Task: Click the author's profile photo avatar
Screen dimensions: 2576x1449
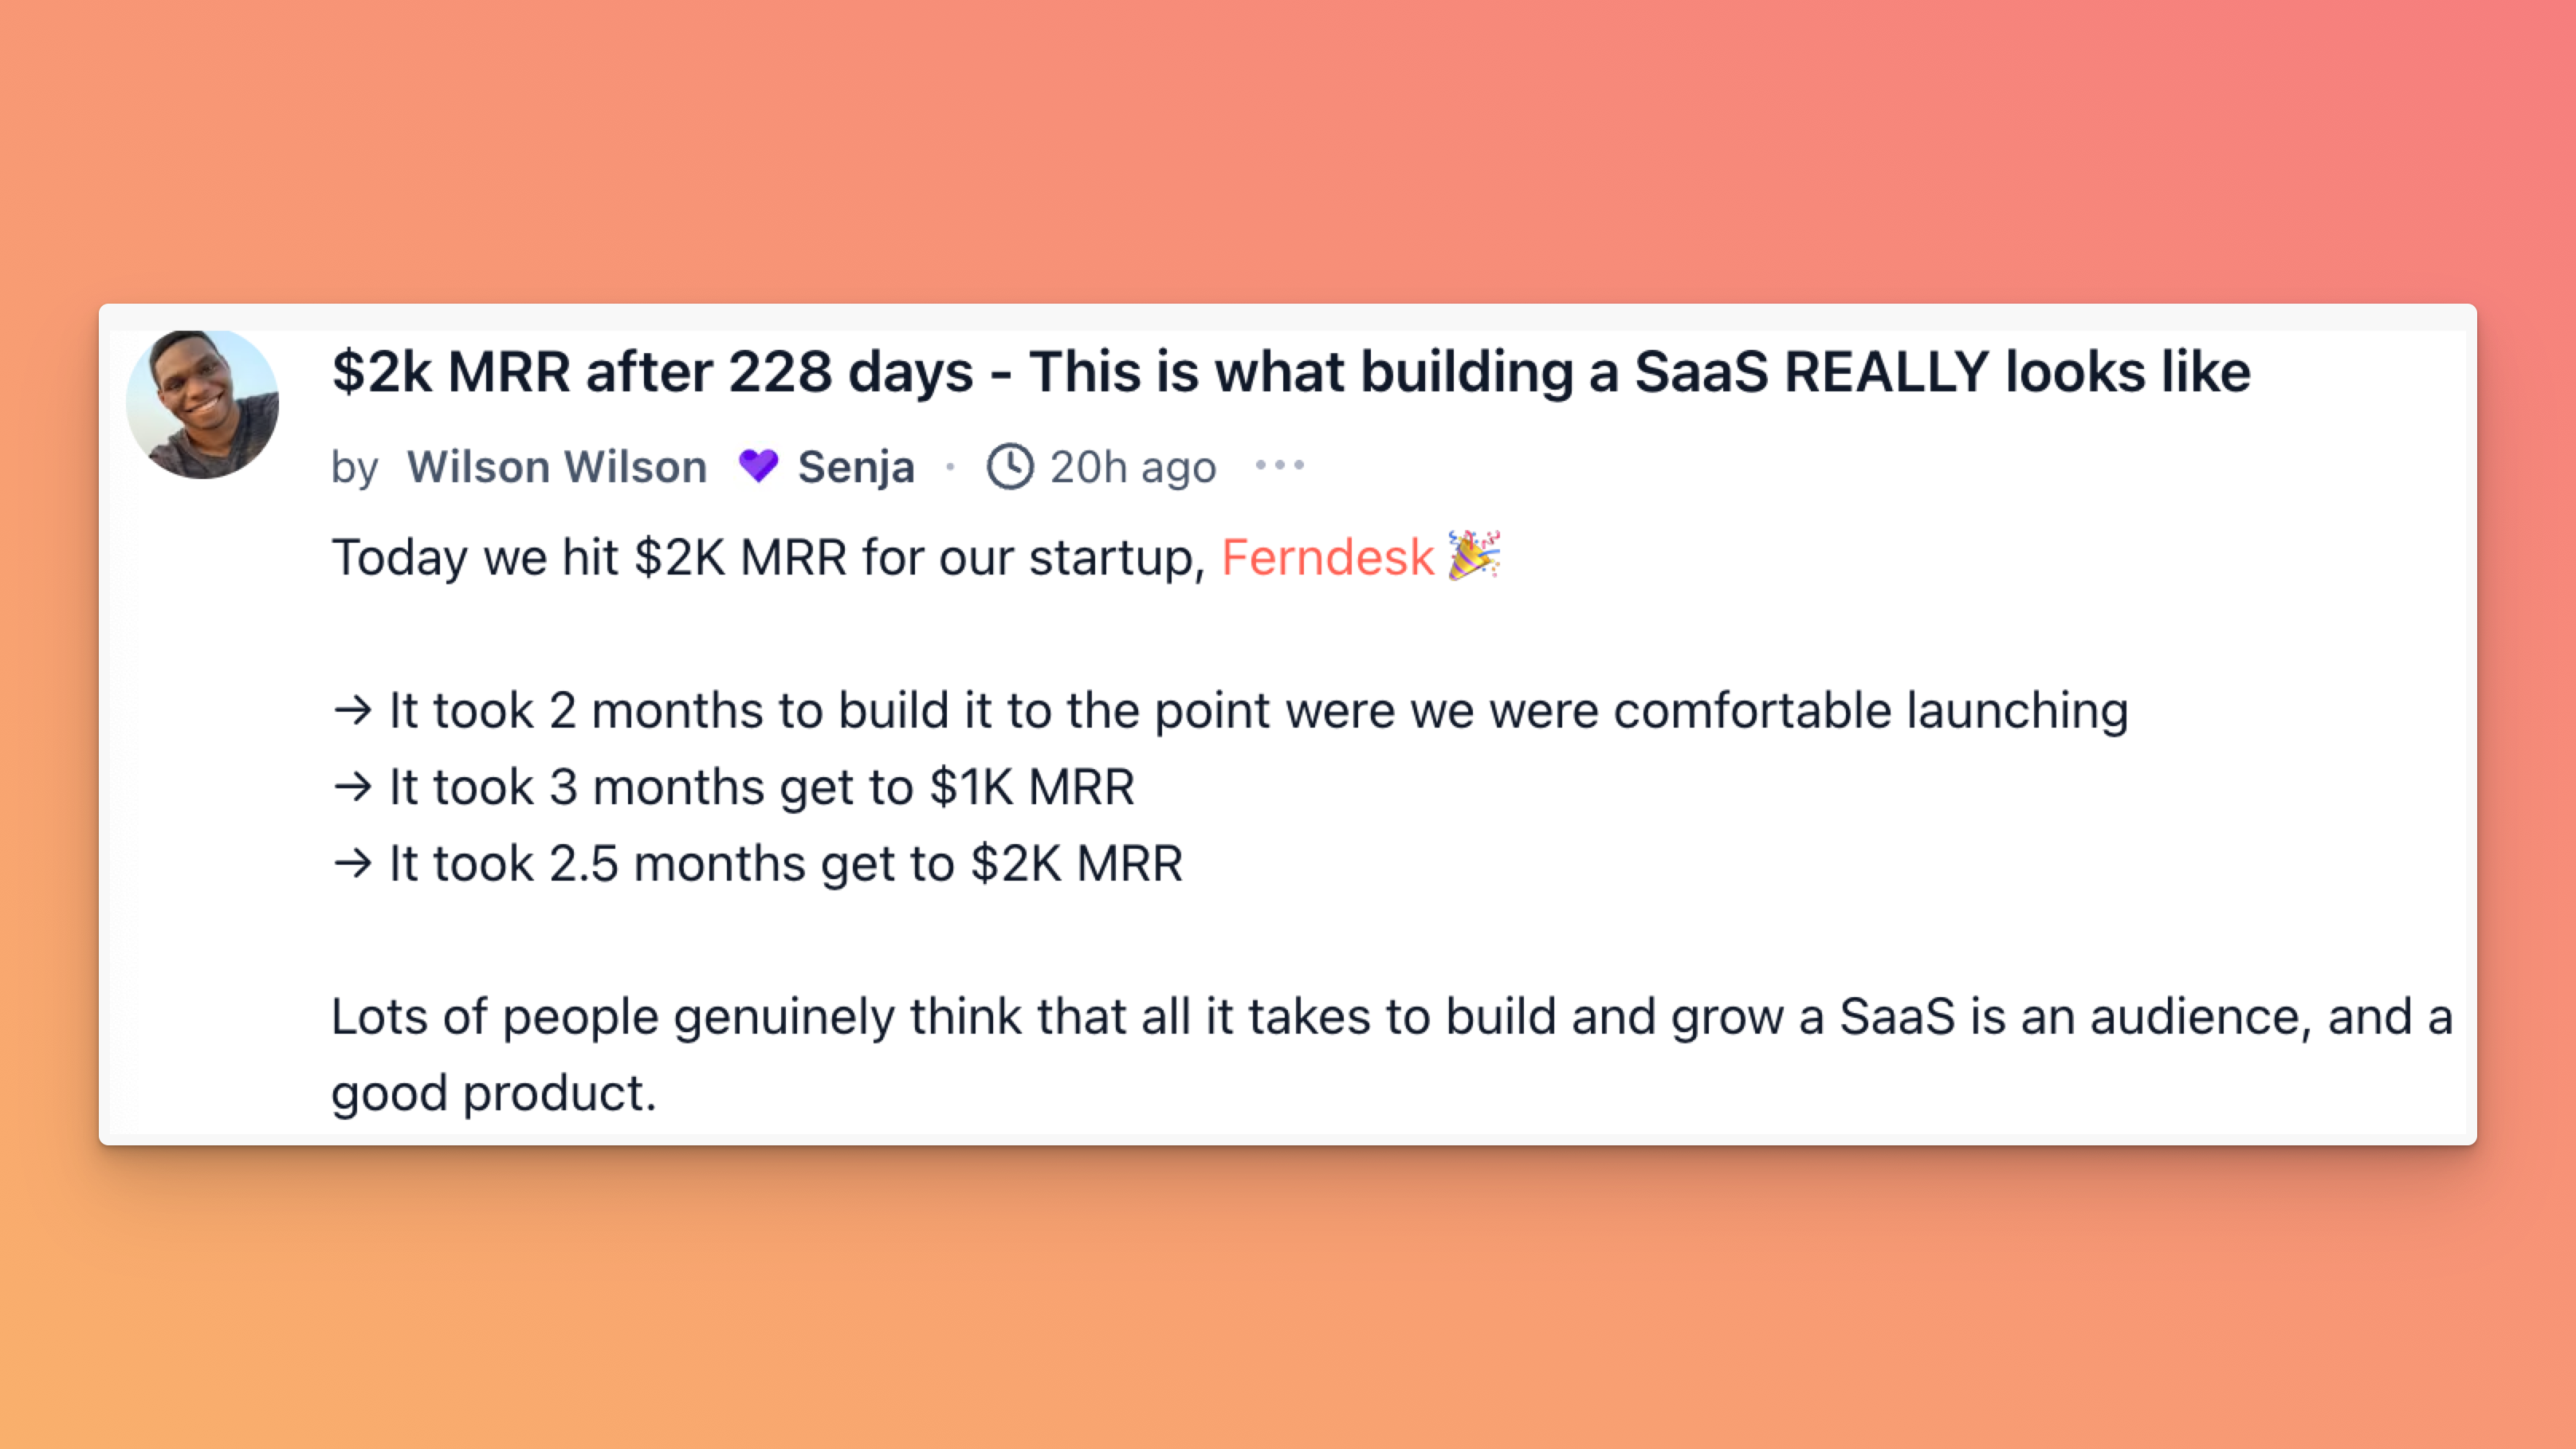Action: click(203, 404)
